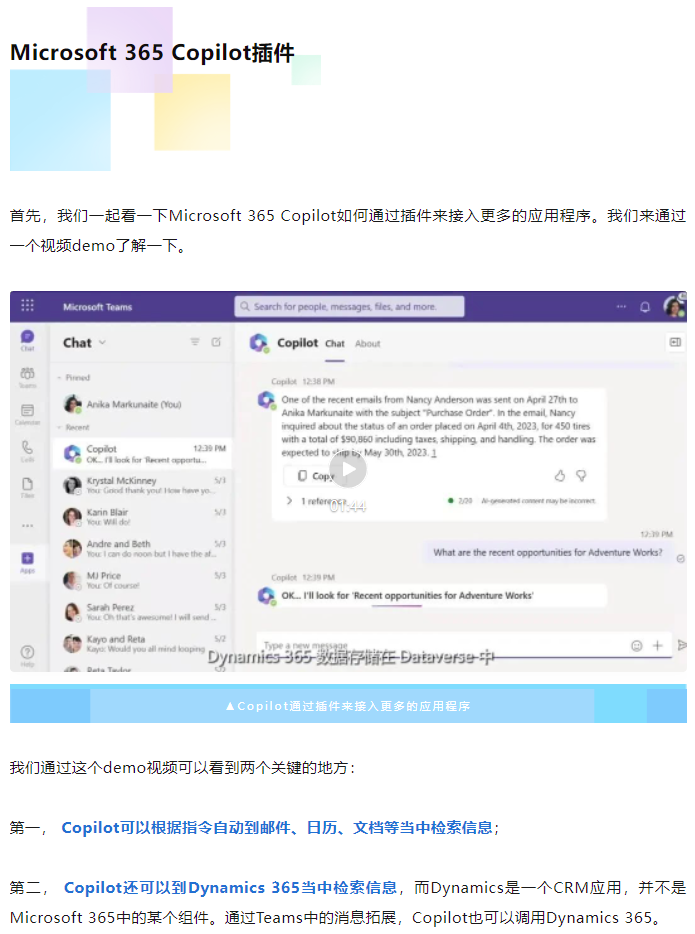Open the side panel icon in header
Screen dimensions: 695x934
(675, 342)
